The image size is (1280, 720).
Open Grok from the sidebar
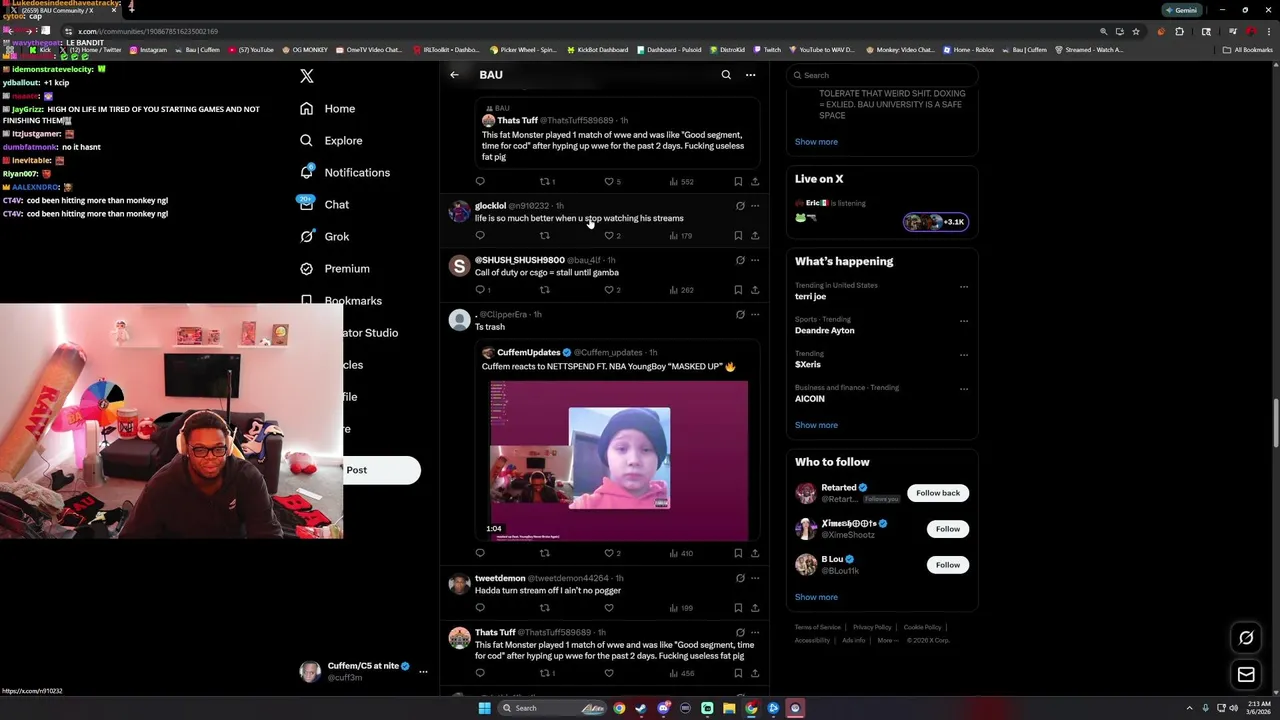[x=324, y=236]
